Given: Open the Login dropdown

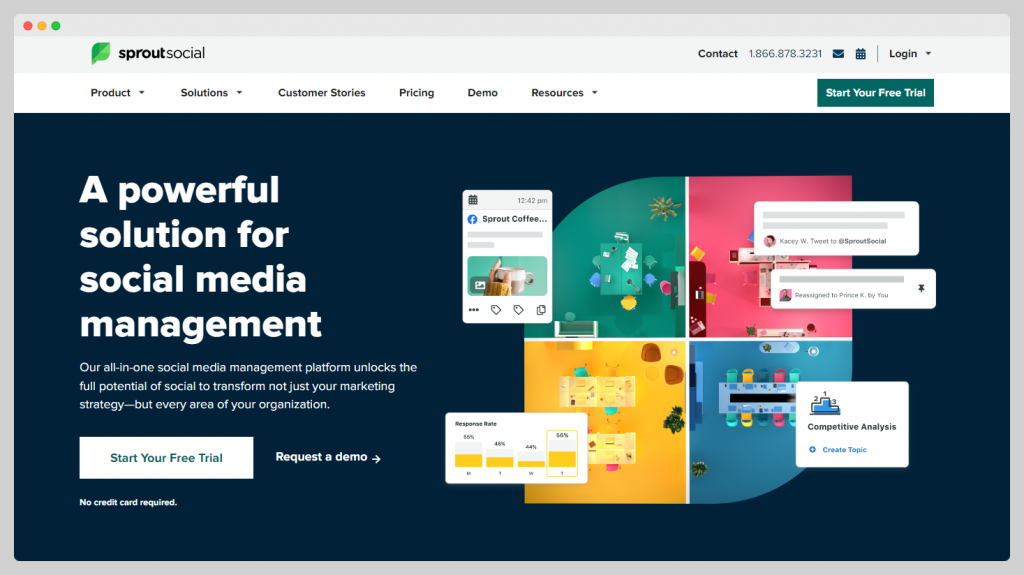Looking at the screenshot, I should click(909, 54).
